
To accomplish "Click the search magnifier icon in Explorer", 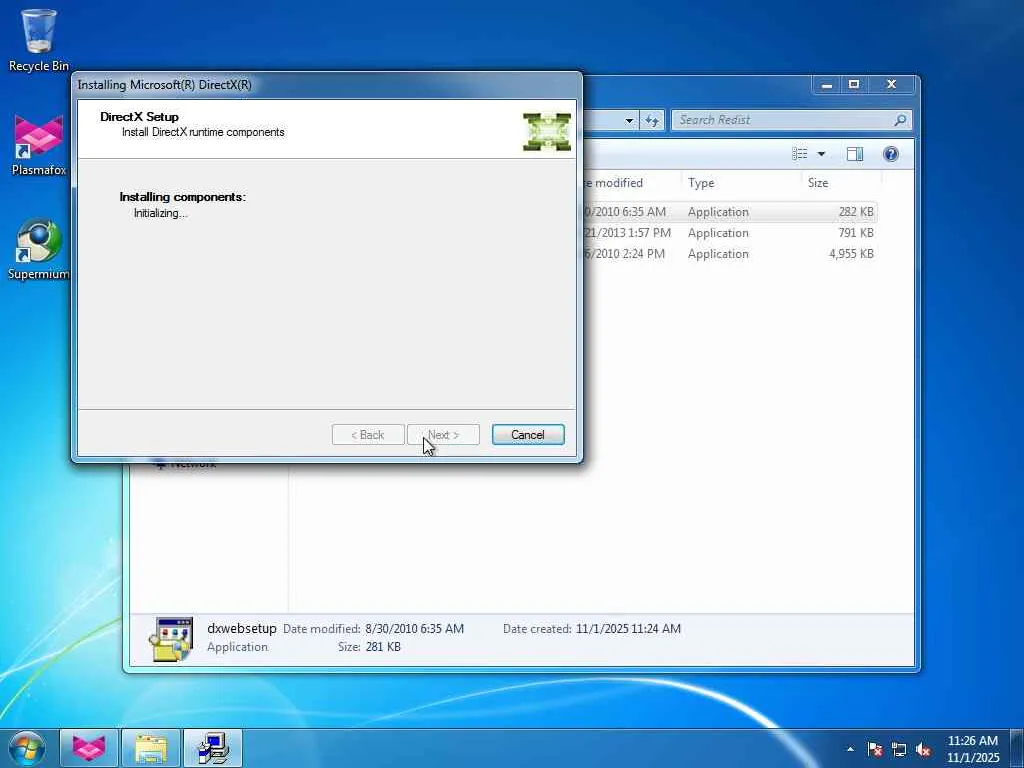I will 900,120.
